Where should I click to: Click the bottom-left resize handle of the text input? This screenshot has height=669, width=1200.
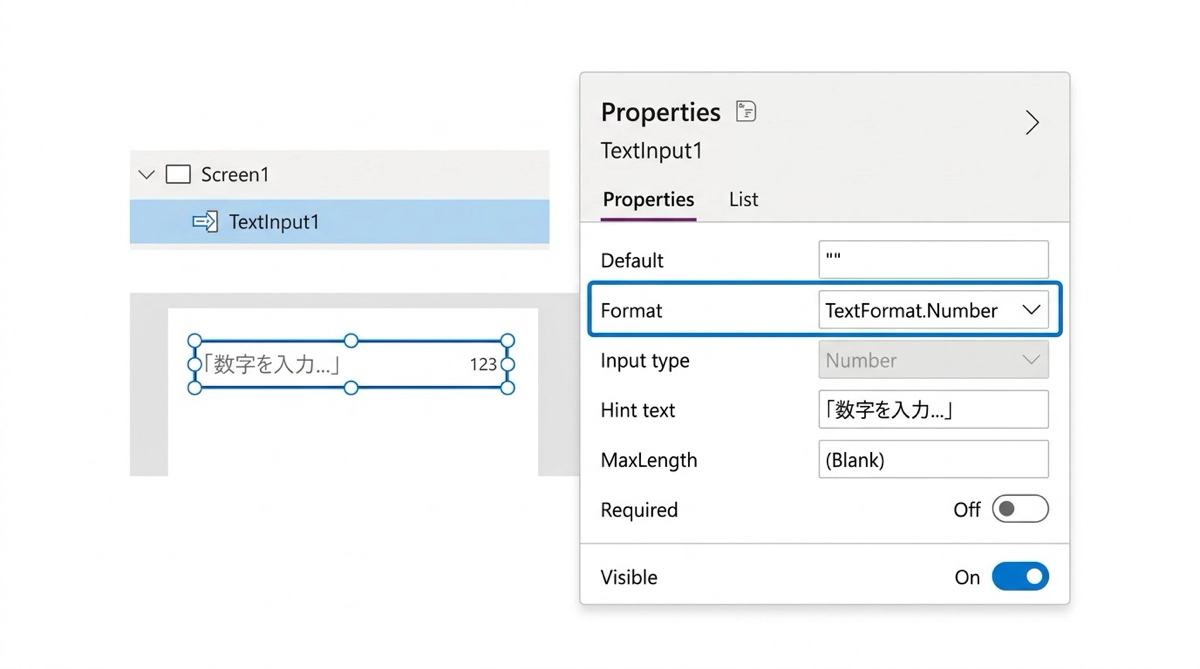[195, 388]
